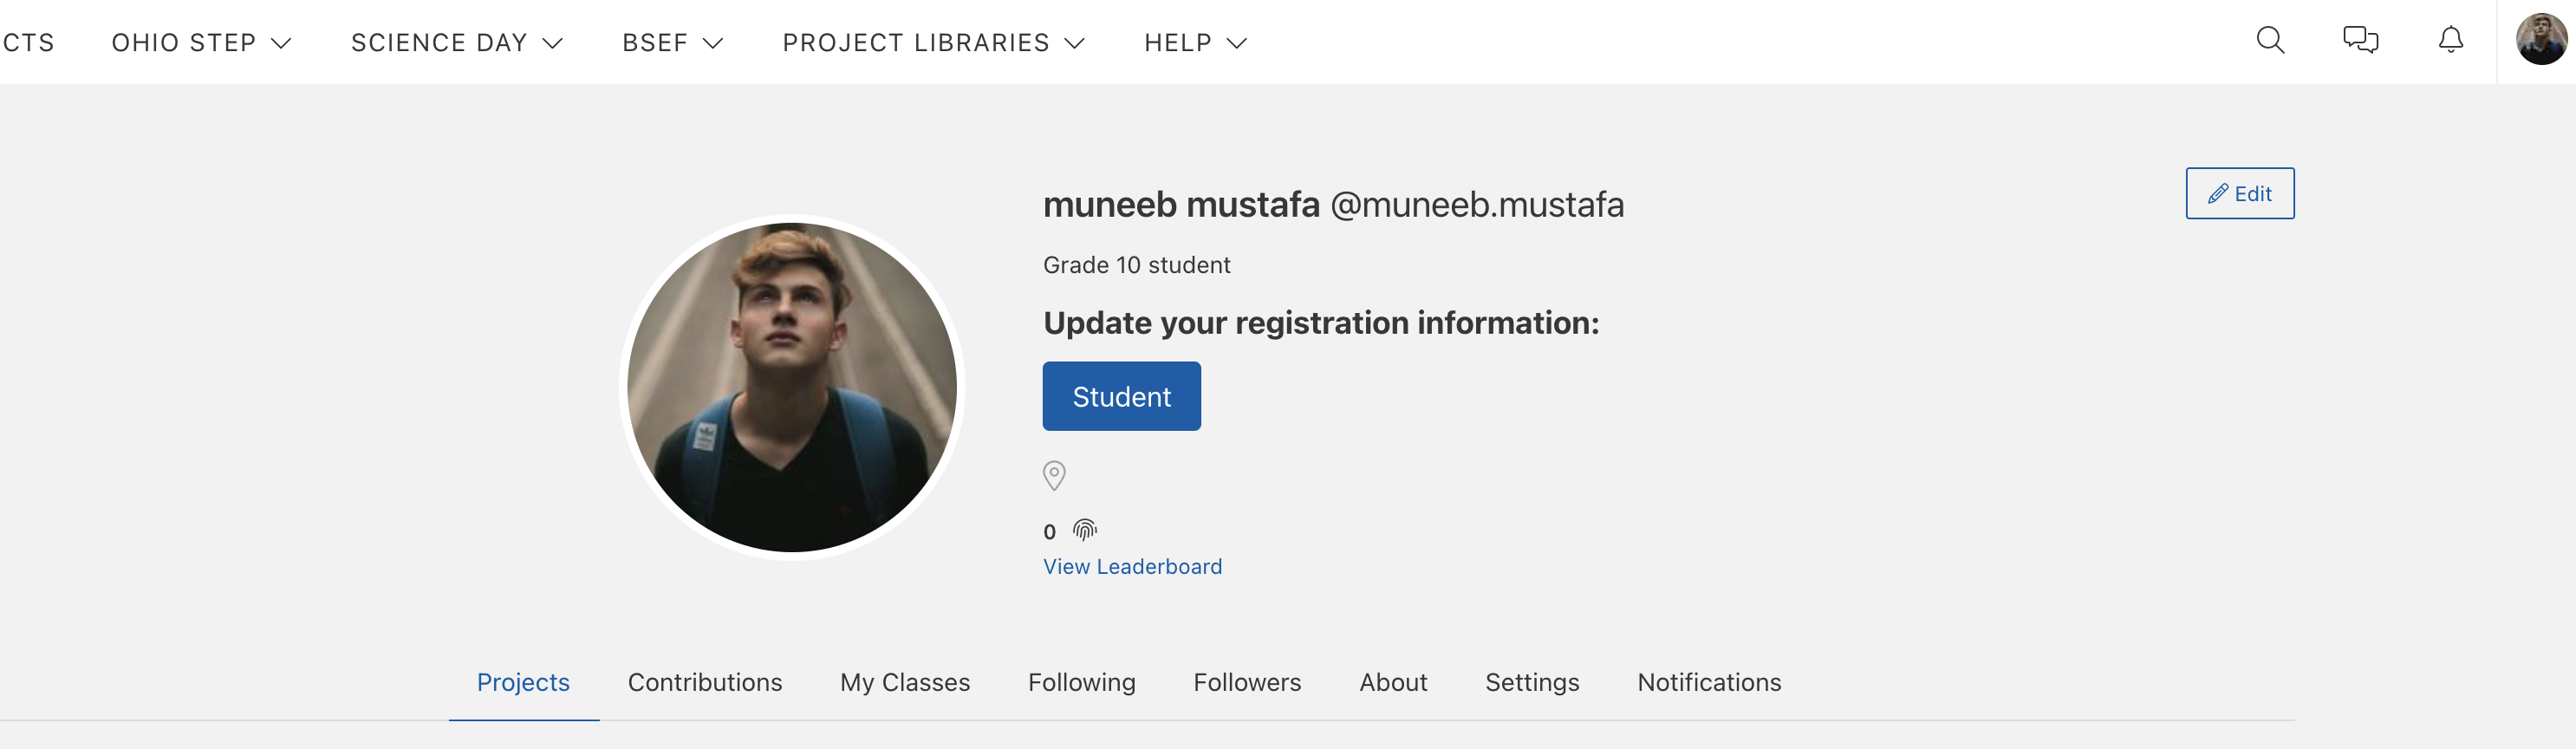Select the Settings tab
Image resolution: width=2576 pixels, height=749 pixels.
1531,682
